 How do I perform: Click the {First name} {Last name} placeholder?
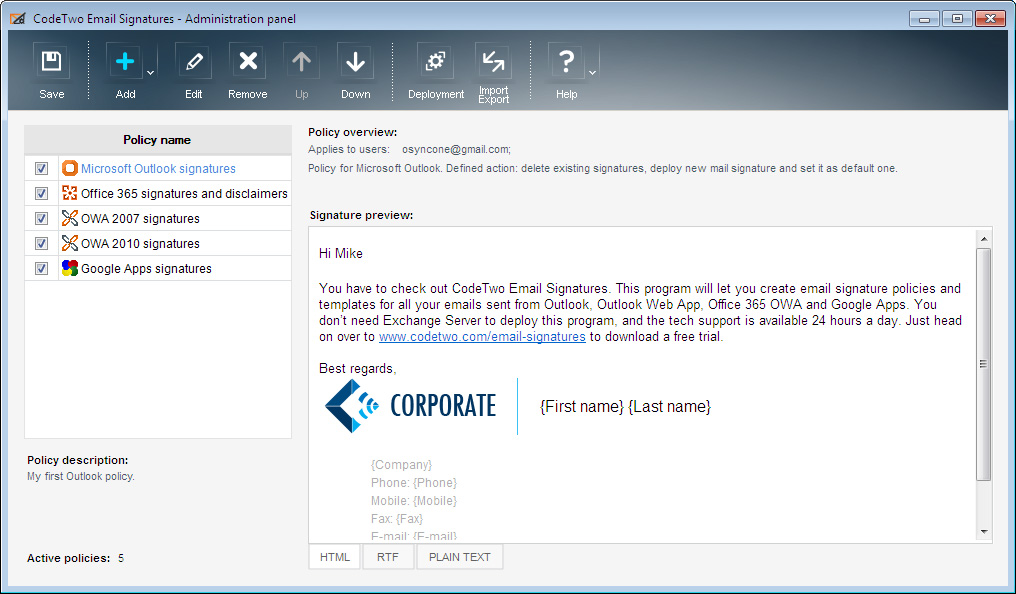(625, 406)
